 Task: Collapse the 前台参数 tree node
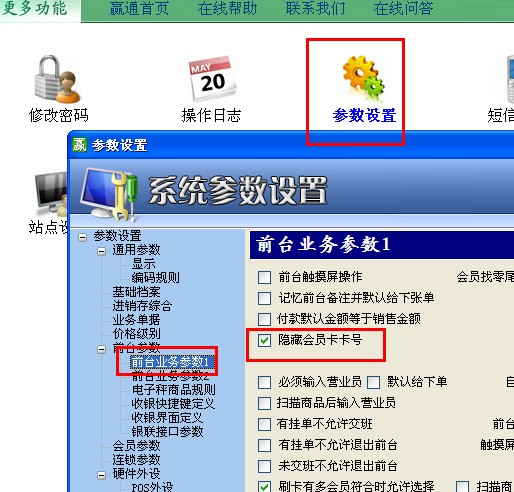point(101,349)
